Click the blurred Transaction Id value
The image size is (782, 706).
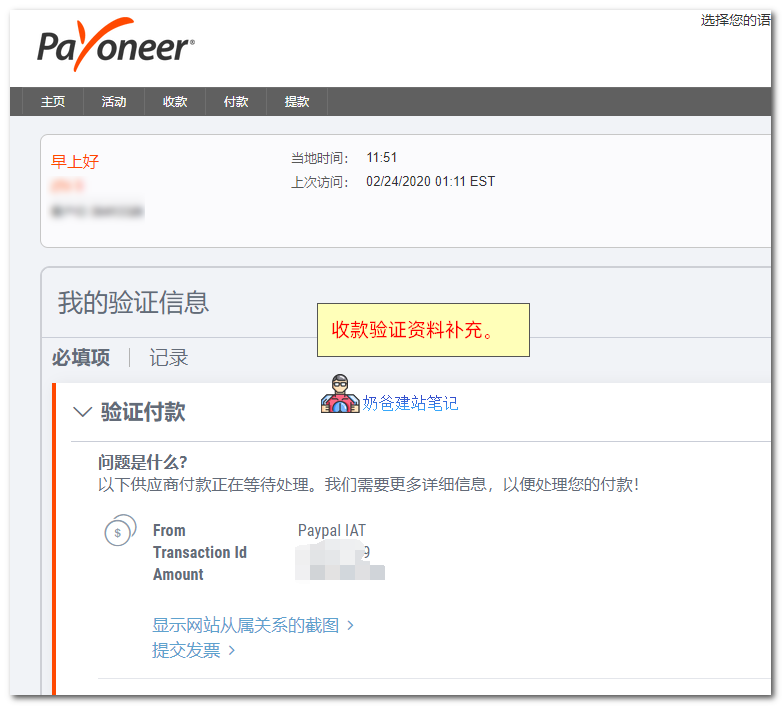point(334,552)
